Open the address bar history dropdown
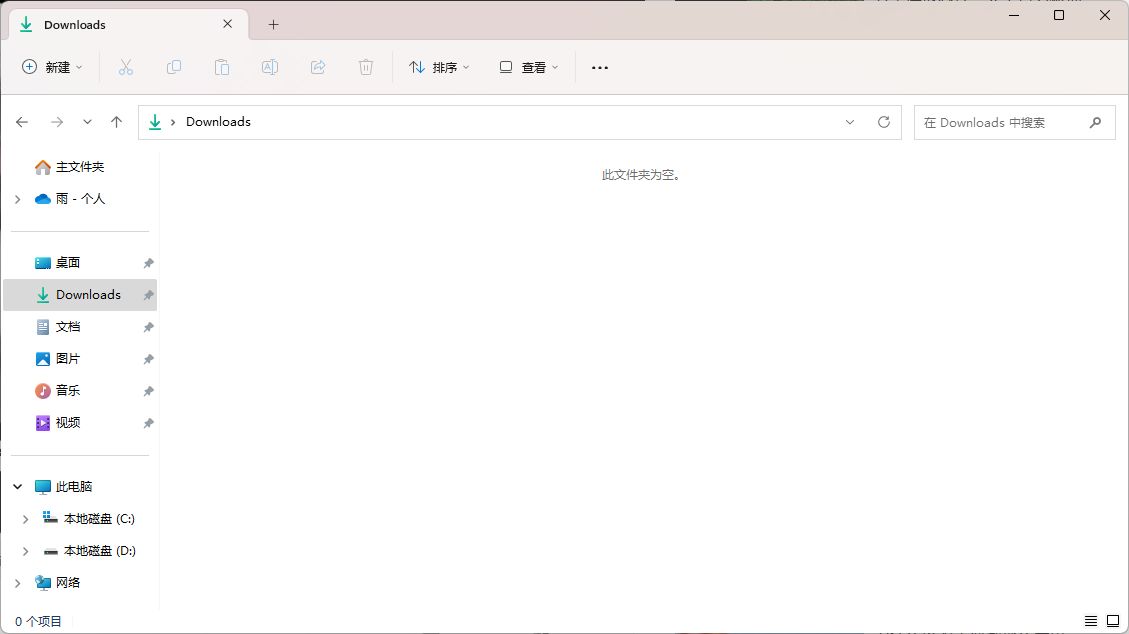Viewport: 1129px width, 634px height. click(x=850, y=121)
